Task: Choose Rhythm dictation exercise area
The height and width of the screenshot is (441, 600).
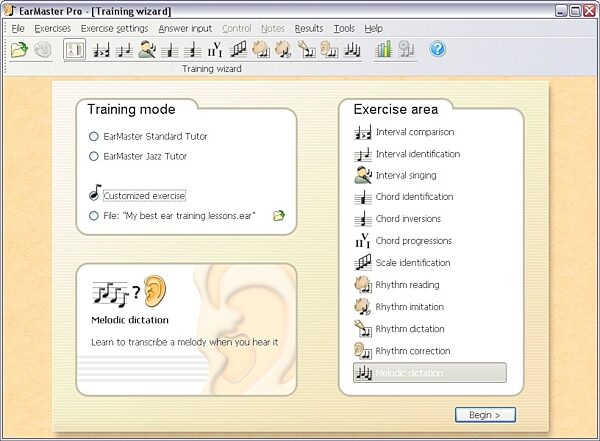Action: pos(410,329)
